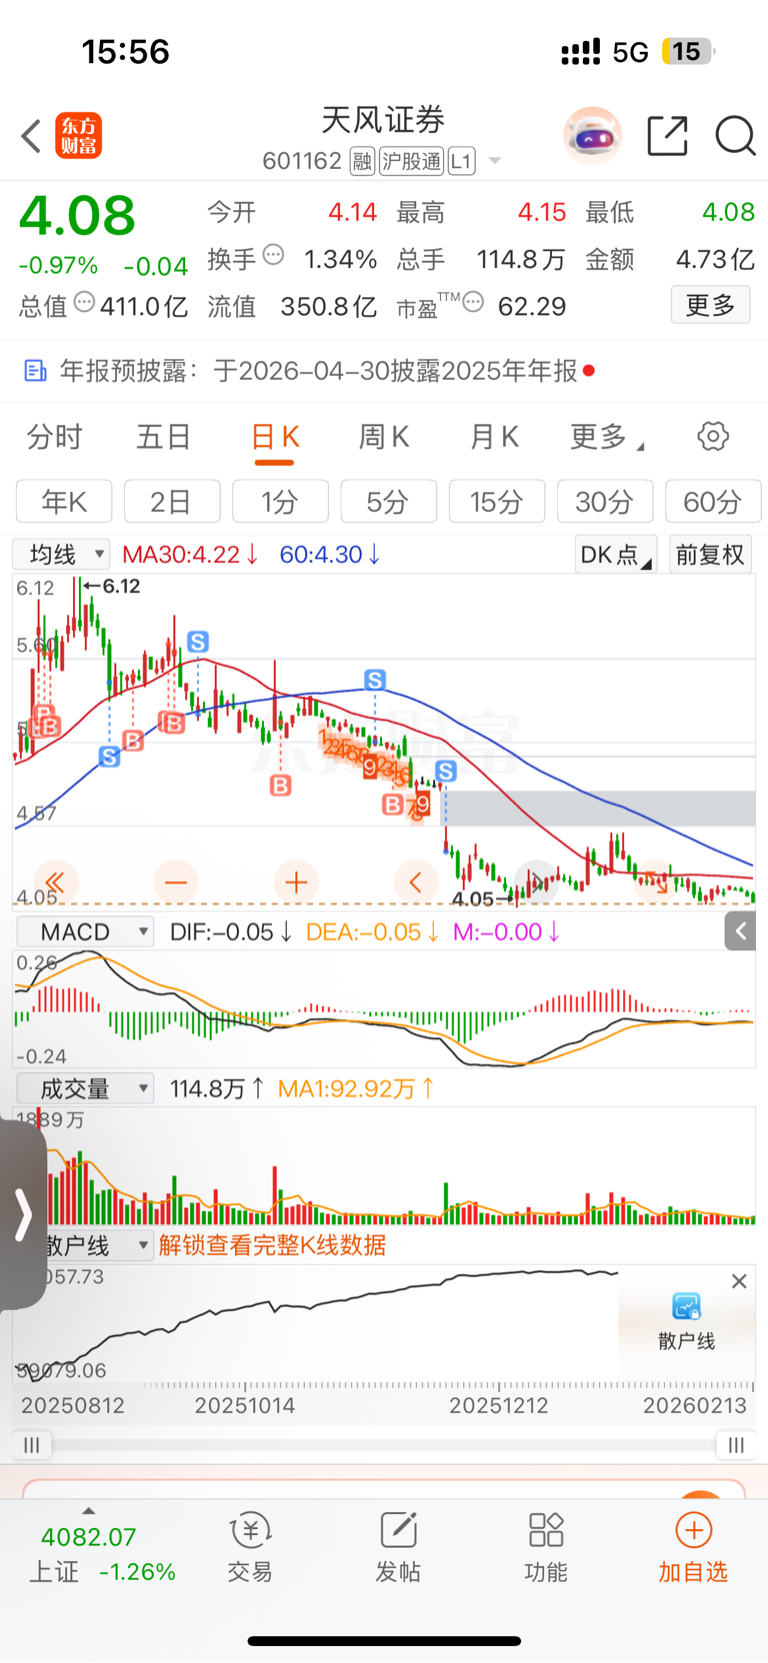
Task: Open 成交量 indicator dropdown
Action: pyautogui.click(x=85, y=1088)
